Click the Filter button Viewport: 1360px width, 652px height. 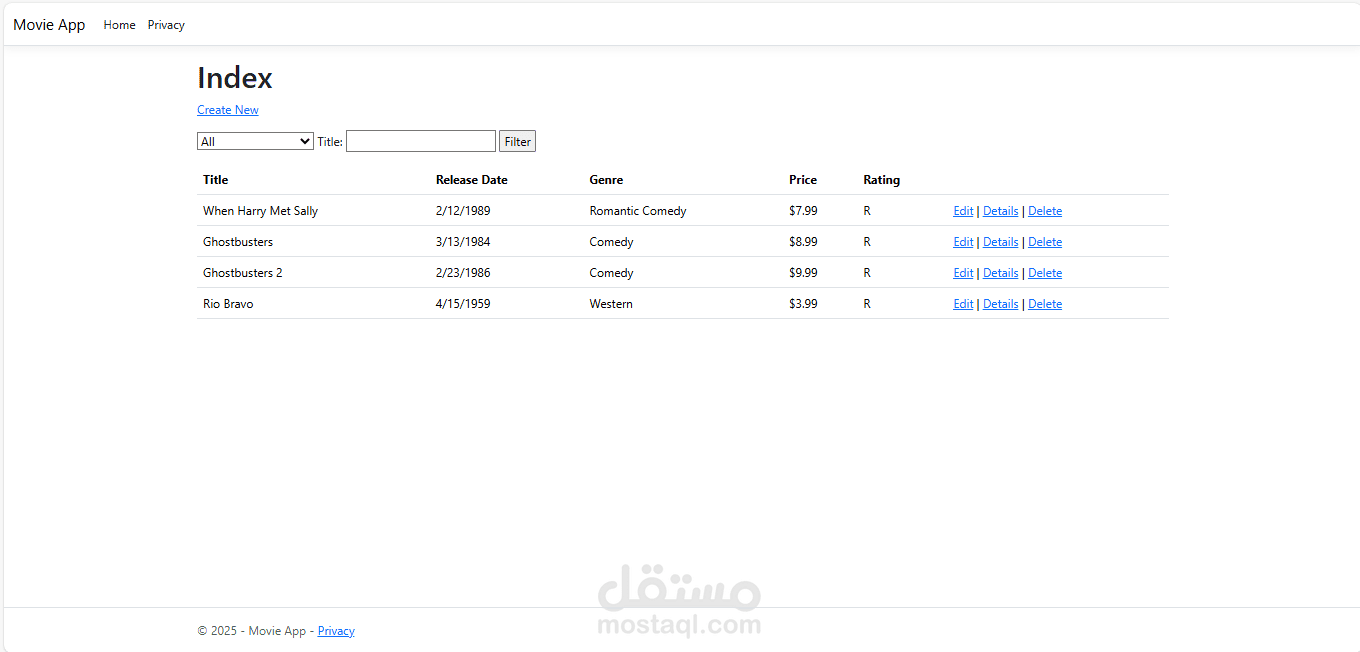pos(518,141)
